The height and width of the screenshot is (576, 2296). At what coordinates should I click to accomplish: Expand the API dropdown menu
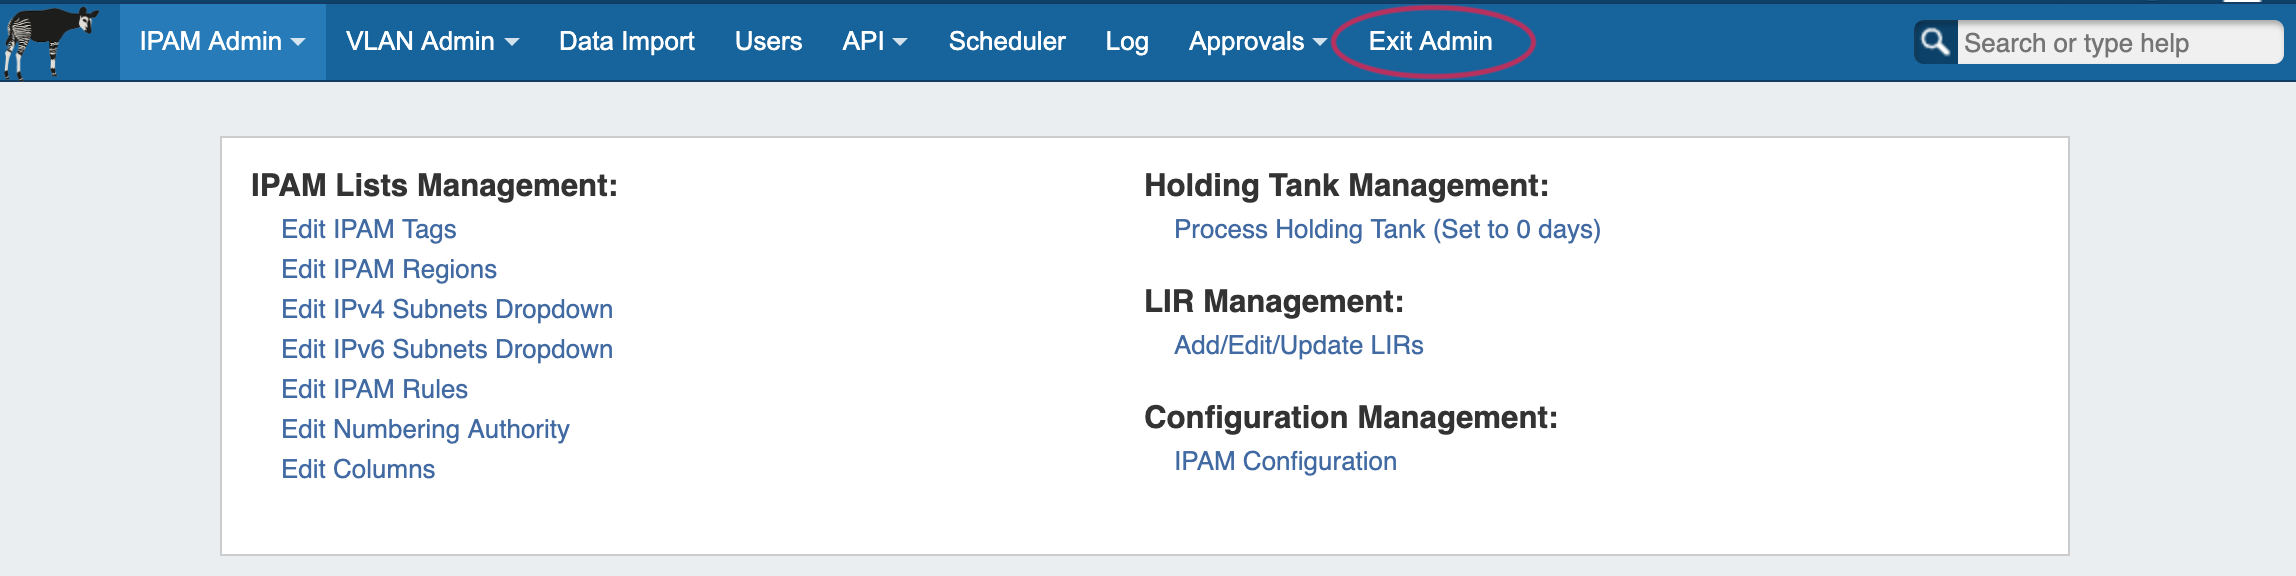874,42
